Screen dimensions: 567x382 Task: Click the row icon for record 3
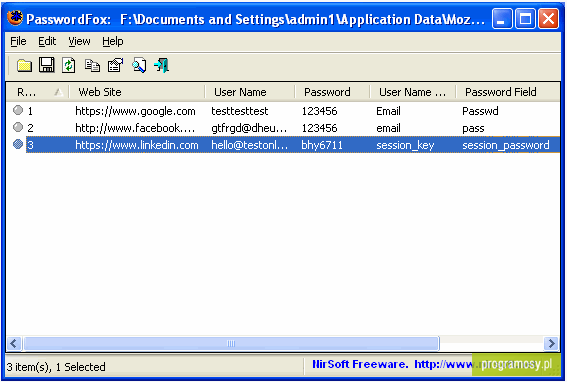(x=18, y=144)
